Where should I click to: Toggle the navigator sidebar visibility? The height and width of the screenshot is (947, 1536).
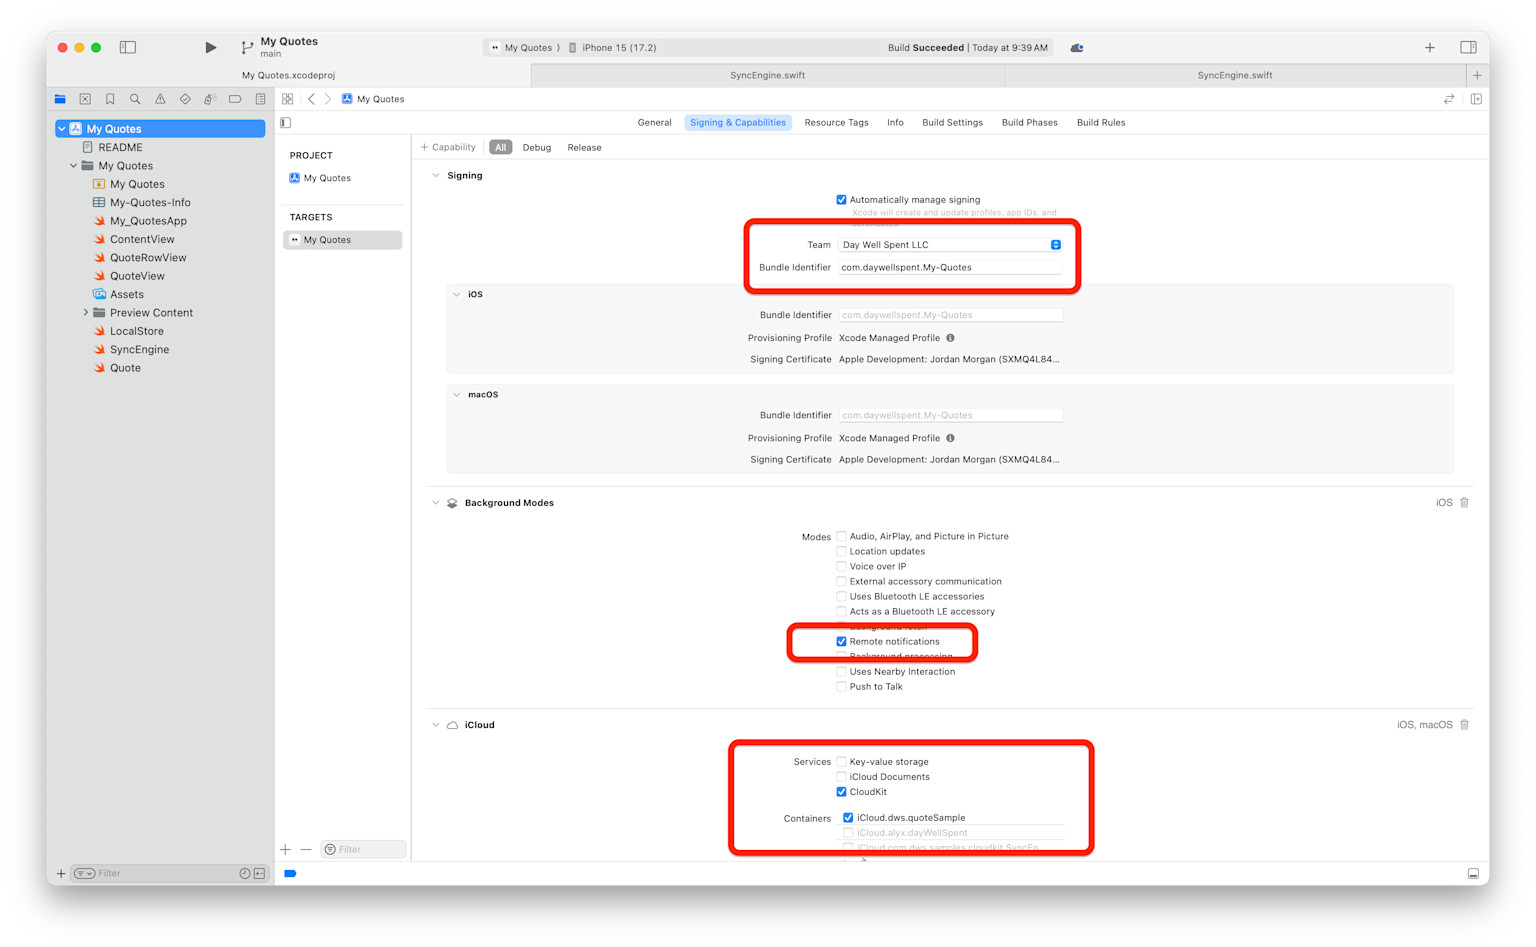[128, 47]
